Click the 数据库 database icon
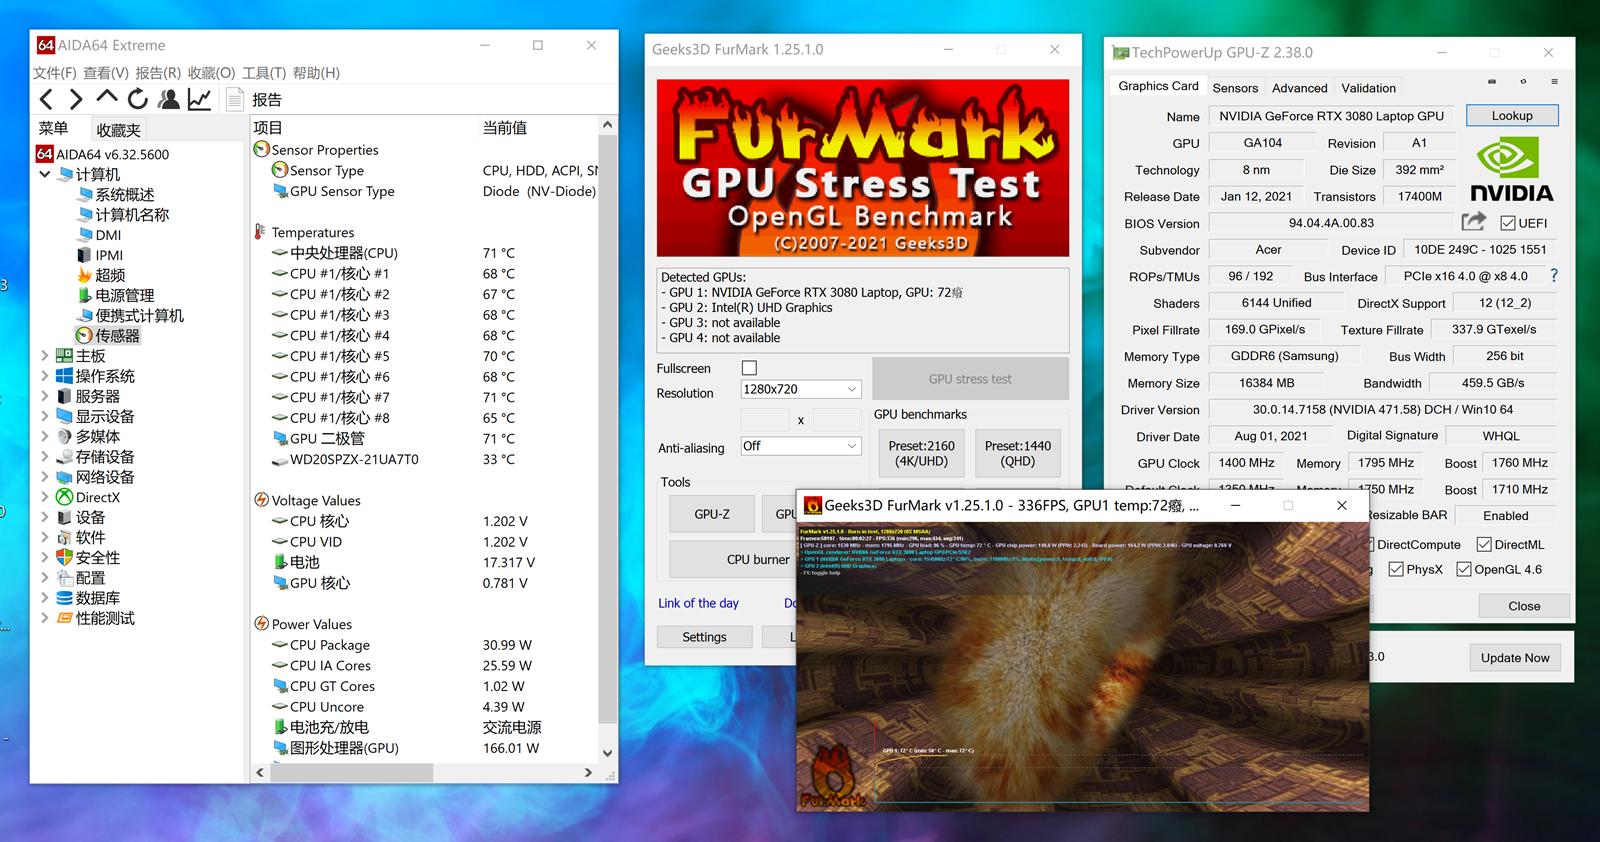The height and width of the screenshot is (842, 1600). click(64, 598)
